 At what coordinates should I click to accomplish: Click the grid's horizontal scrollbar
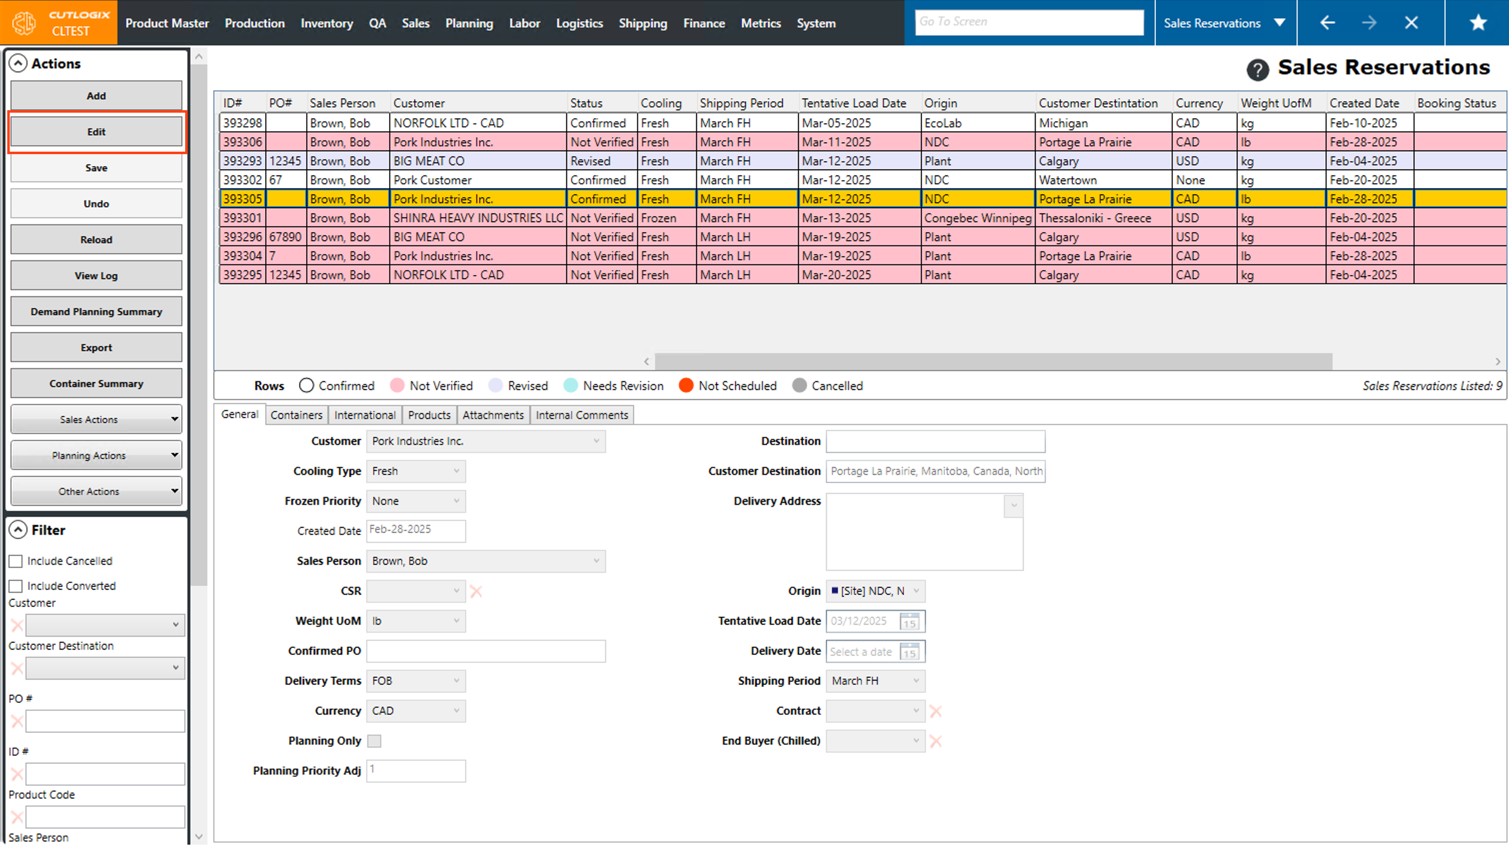point(992,361)
